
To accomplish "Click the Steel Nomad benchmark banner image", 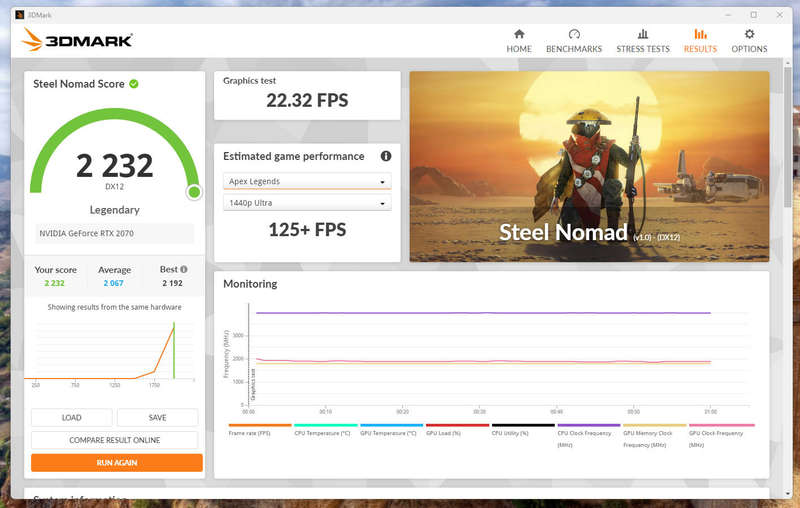I will (x=589, y=166).
